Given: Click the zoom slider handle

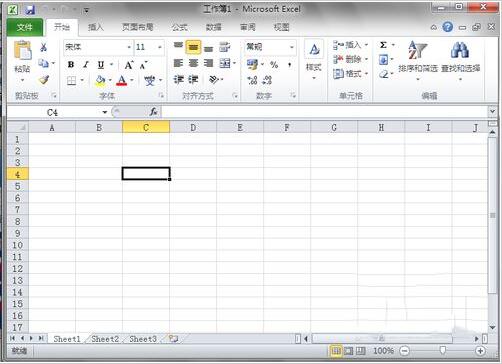Looking at the screenshot, I should pos(442,350).
